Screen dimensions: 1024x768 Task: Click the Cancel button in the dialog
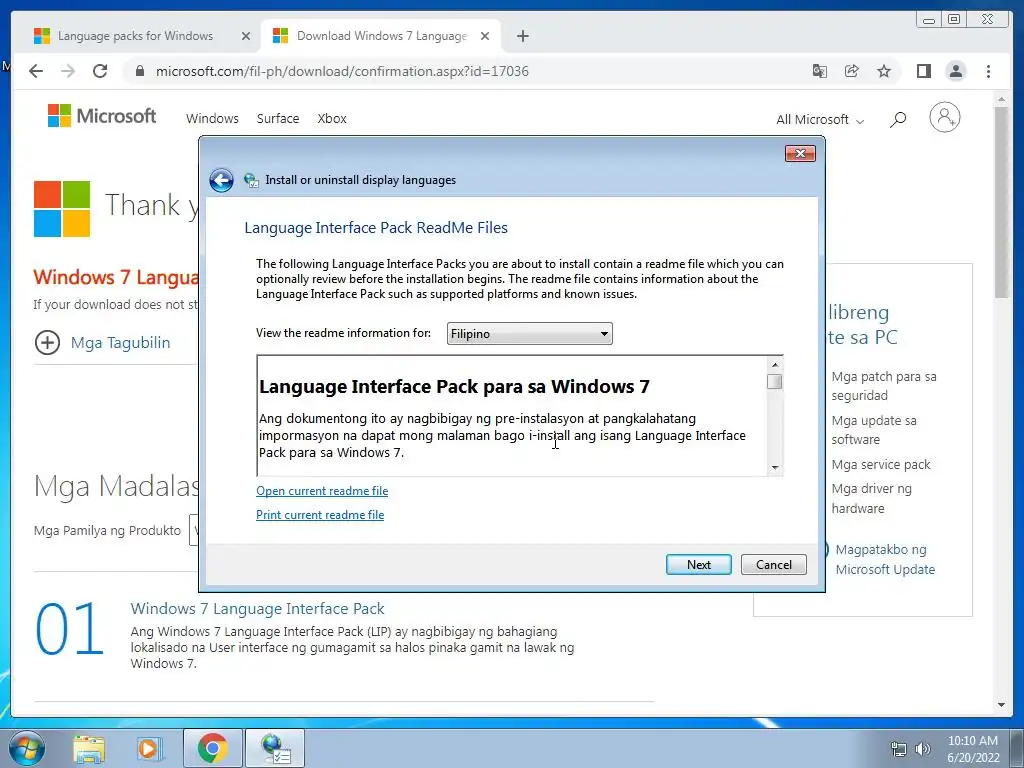(774, 565)
